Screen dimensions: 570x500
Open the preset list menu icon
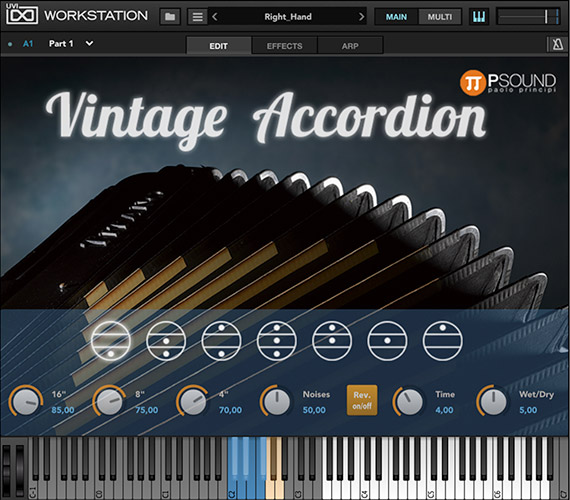pyautogui.click(x=197, y=17)
